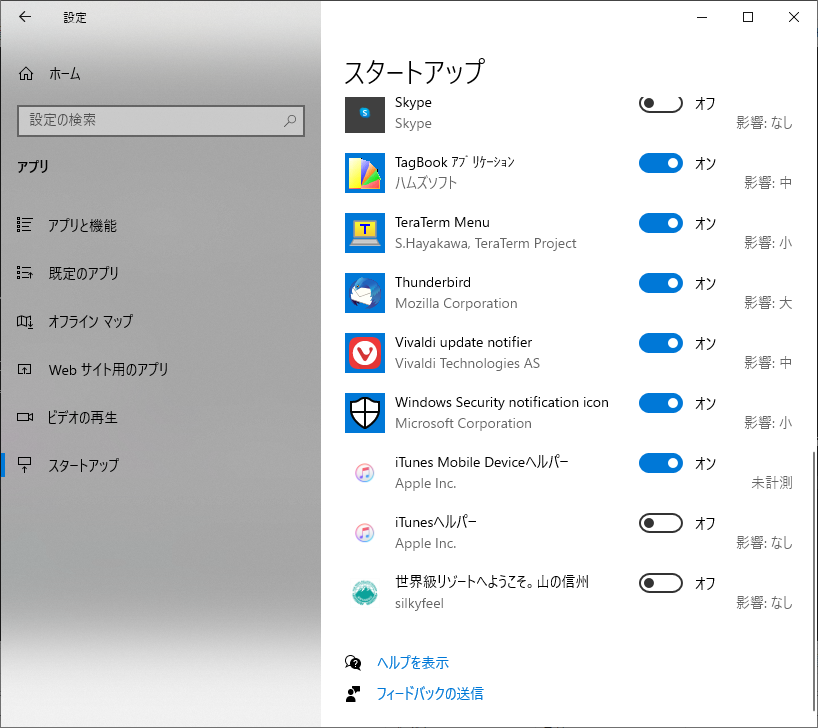Open ヘルプを表示 link
Viewport: 818px width, 728px height.
click(x=413, y=663)
